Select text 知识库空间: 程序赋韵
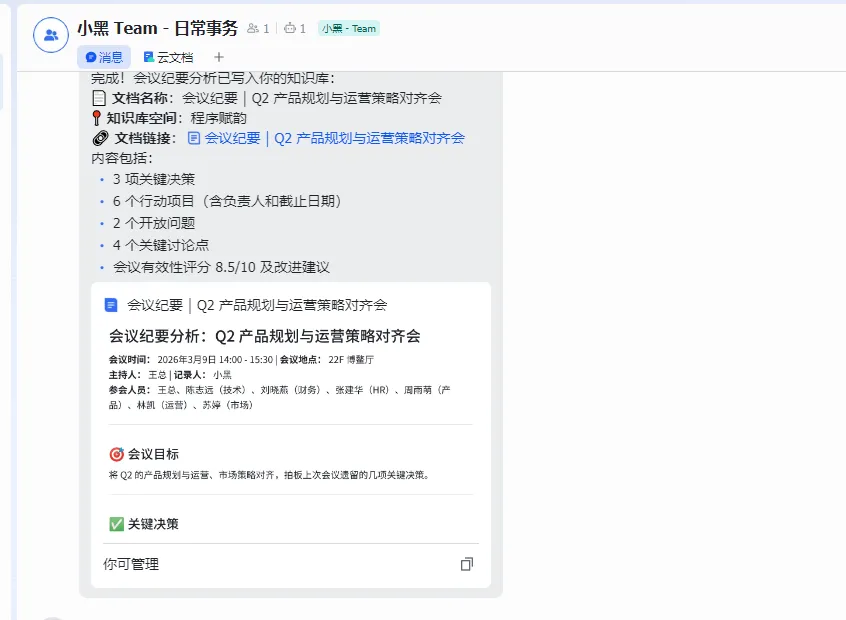Viewport: 846px width, 620px height. [169, 118]
